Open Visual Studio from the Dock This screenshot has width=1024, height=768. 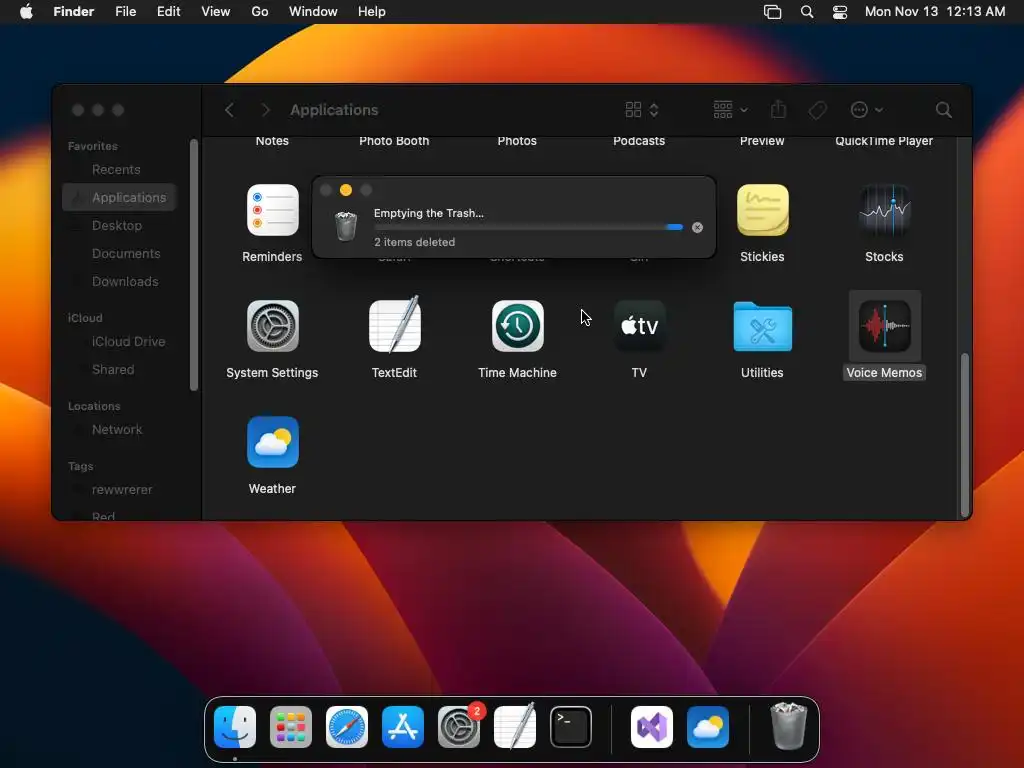[x=652, y=727]
